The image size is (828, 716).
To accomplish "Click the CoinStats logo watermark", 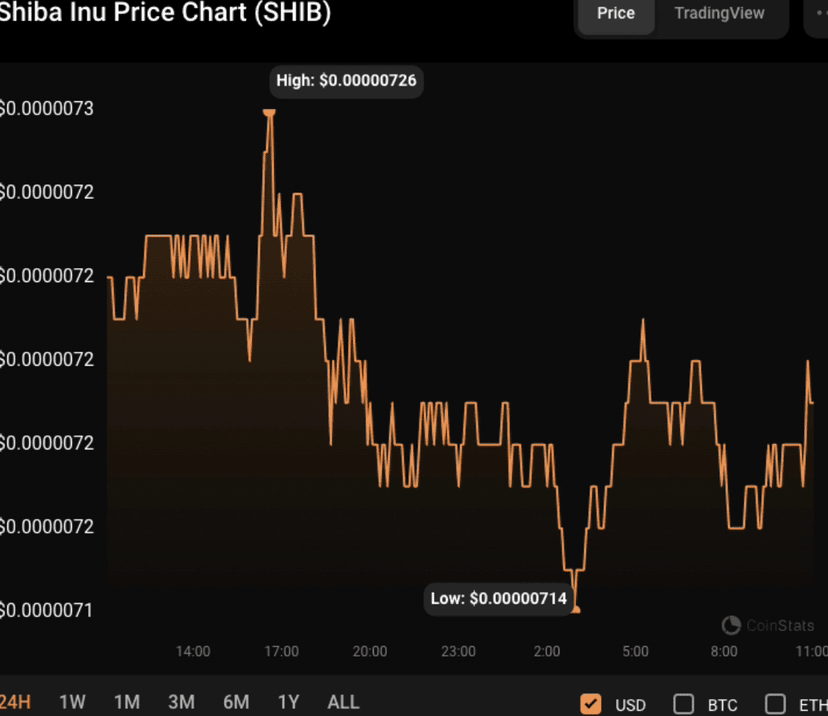I will (768, 625).
